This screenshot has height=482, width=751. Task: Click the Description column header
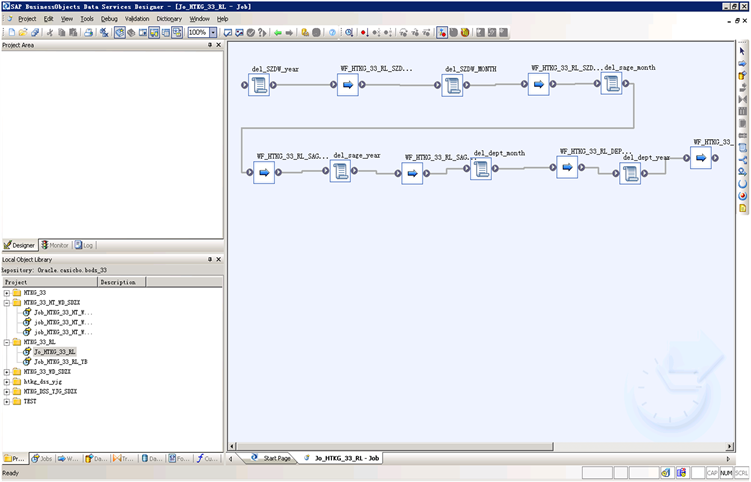[x=117, y=282]
